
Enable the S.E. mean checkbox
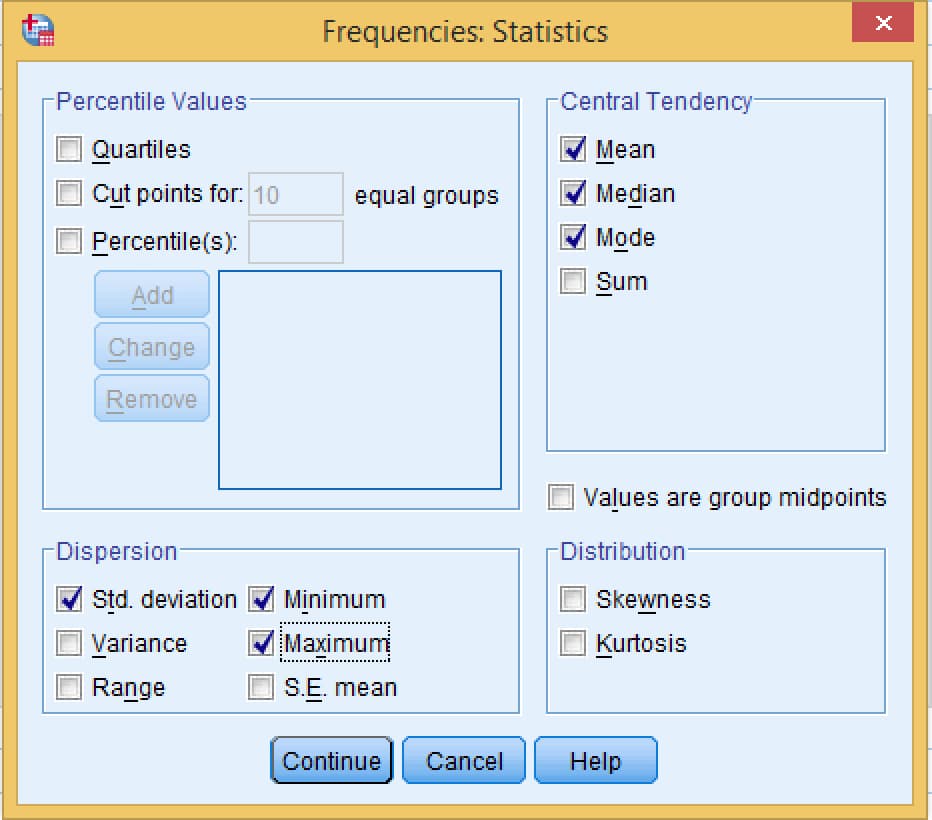pos(261,687)
